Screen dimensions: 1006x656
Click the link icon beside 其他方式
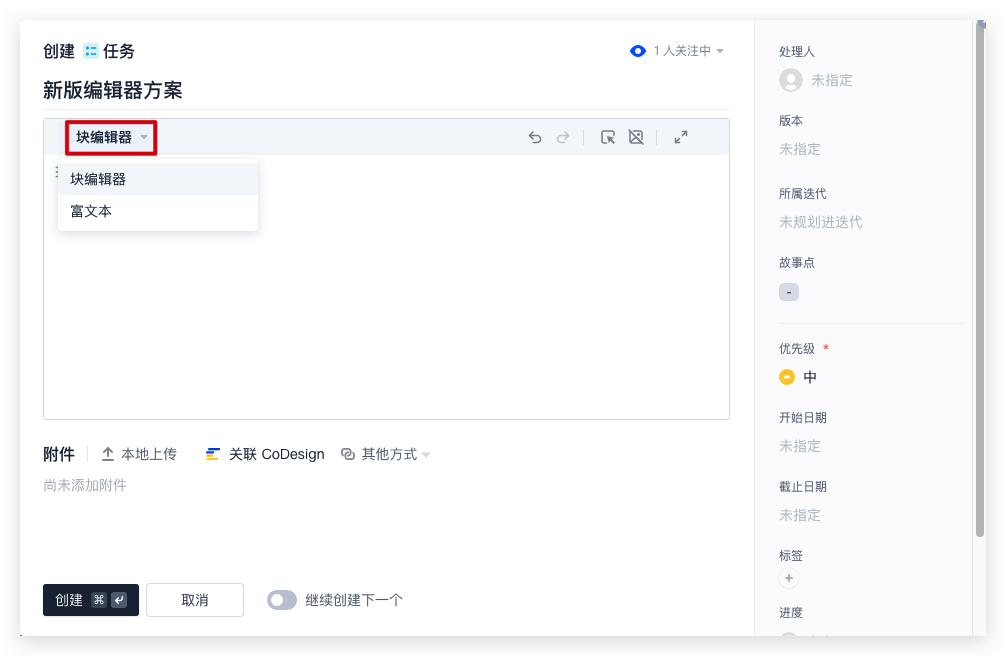[348, 454]
